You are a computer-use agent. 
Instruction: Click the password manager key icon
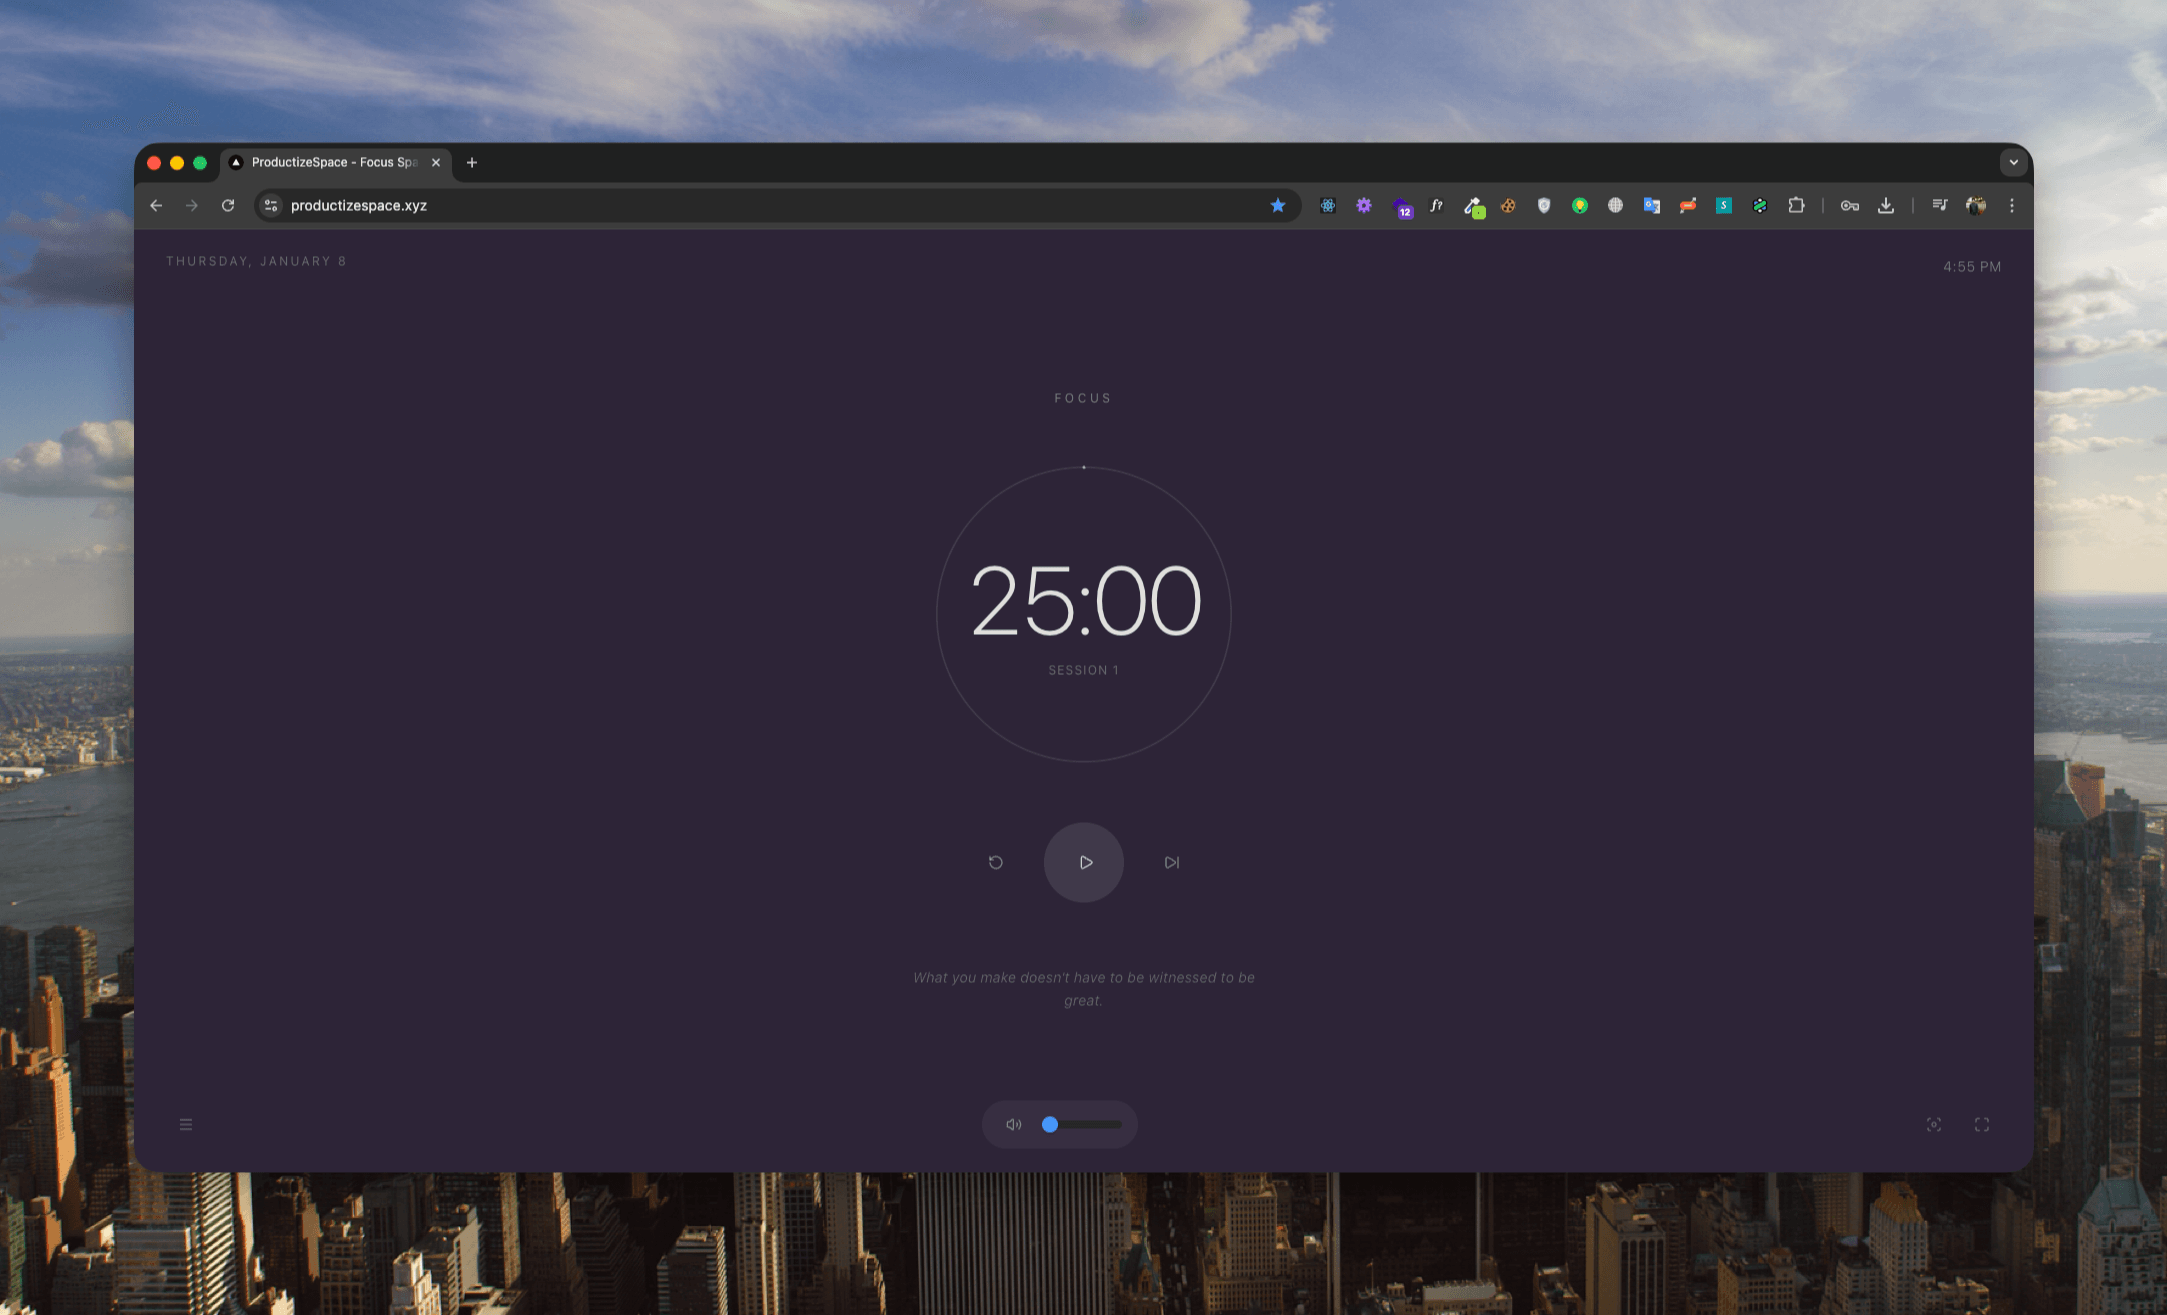coord(1849,205)
